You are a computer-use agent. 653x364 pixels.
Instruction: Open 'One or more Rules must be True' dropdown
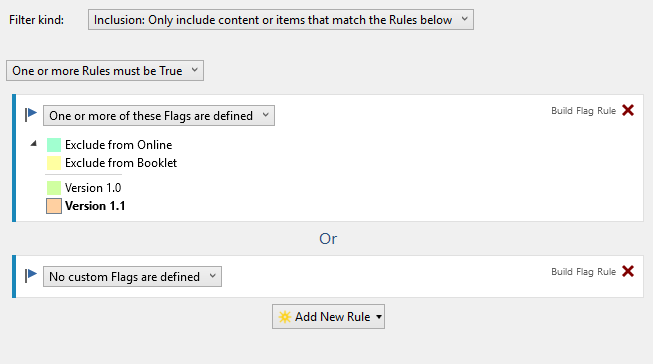[x=105, y=70]
